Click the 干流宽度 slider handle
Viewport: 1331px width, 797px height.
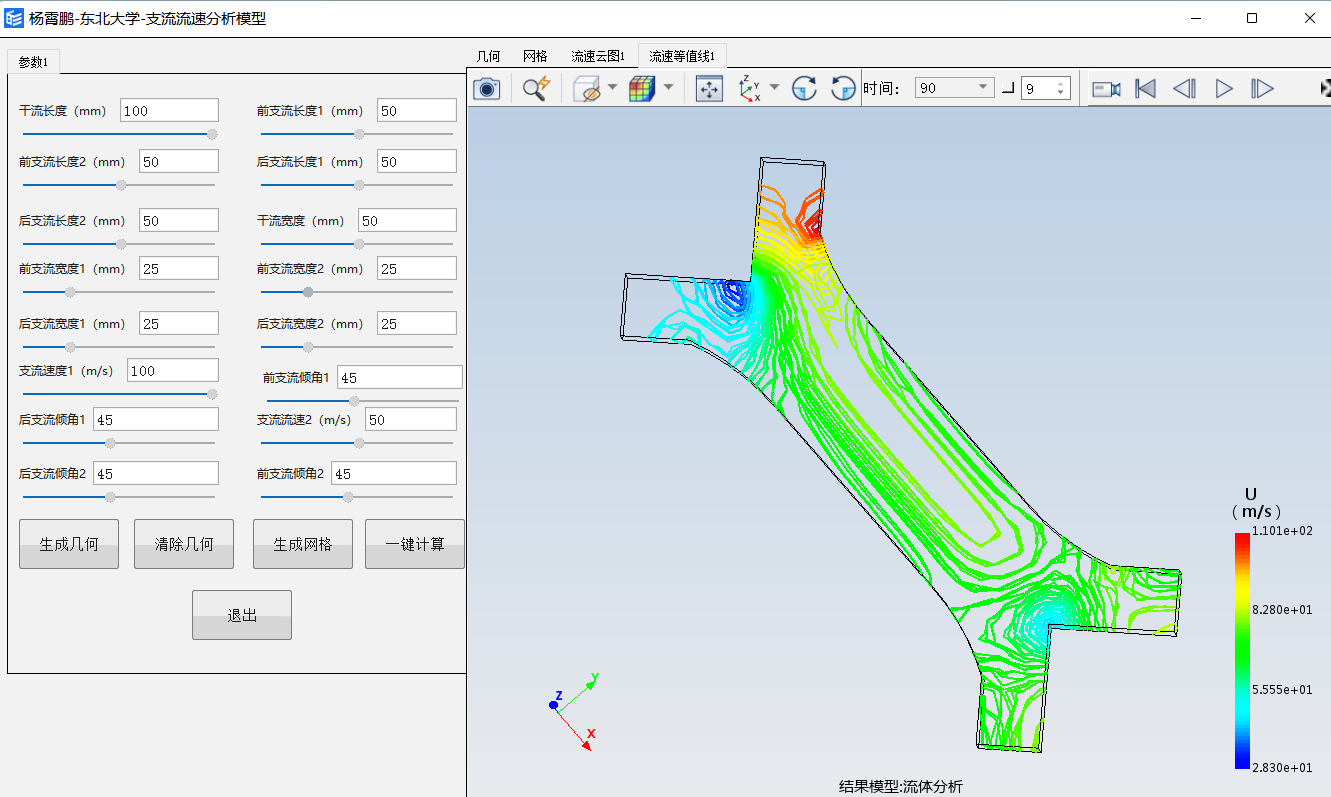point(359,243)
